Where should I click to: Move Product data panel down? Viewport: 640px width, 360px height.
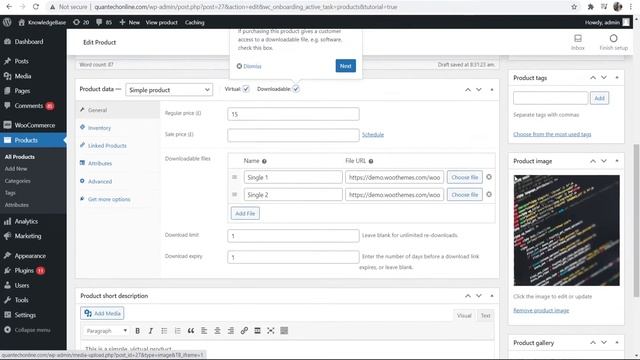click(x=479, y=89)
